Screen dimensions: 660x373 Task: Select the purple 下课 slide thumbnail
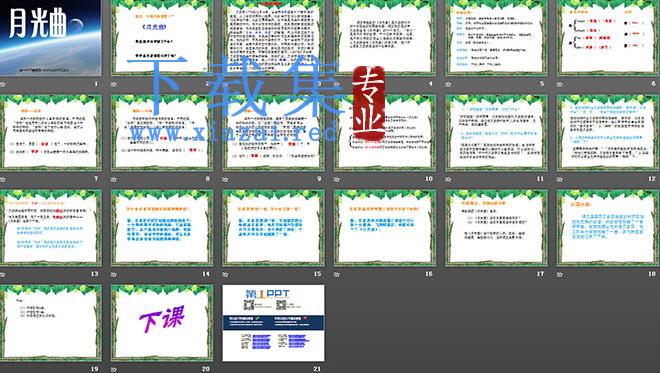tap(162, 322)
